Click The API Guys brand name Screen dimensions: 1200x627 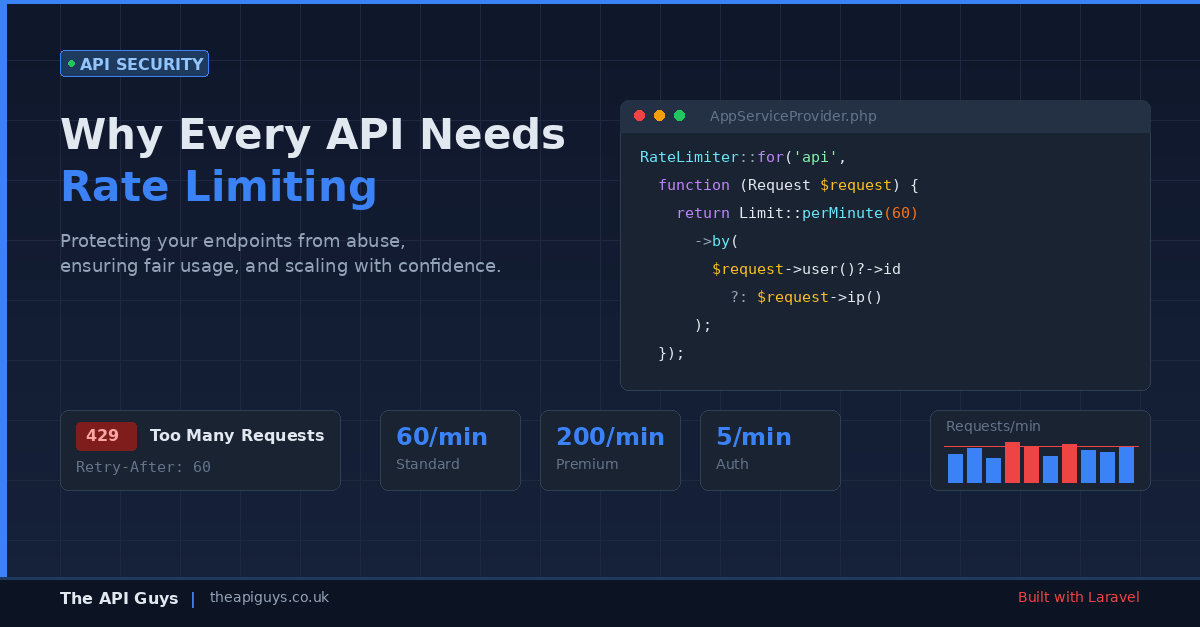119,598
